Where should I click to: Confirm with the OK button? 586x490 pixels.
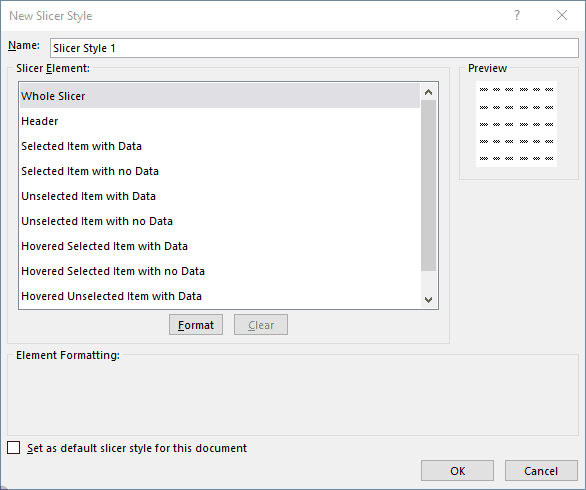[457, 471]
